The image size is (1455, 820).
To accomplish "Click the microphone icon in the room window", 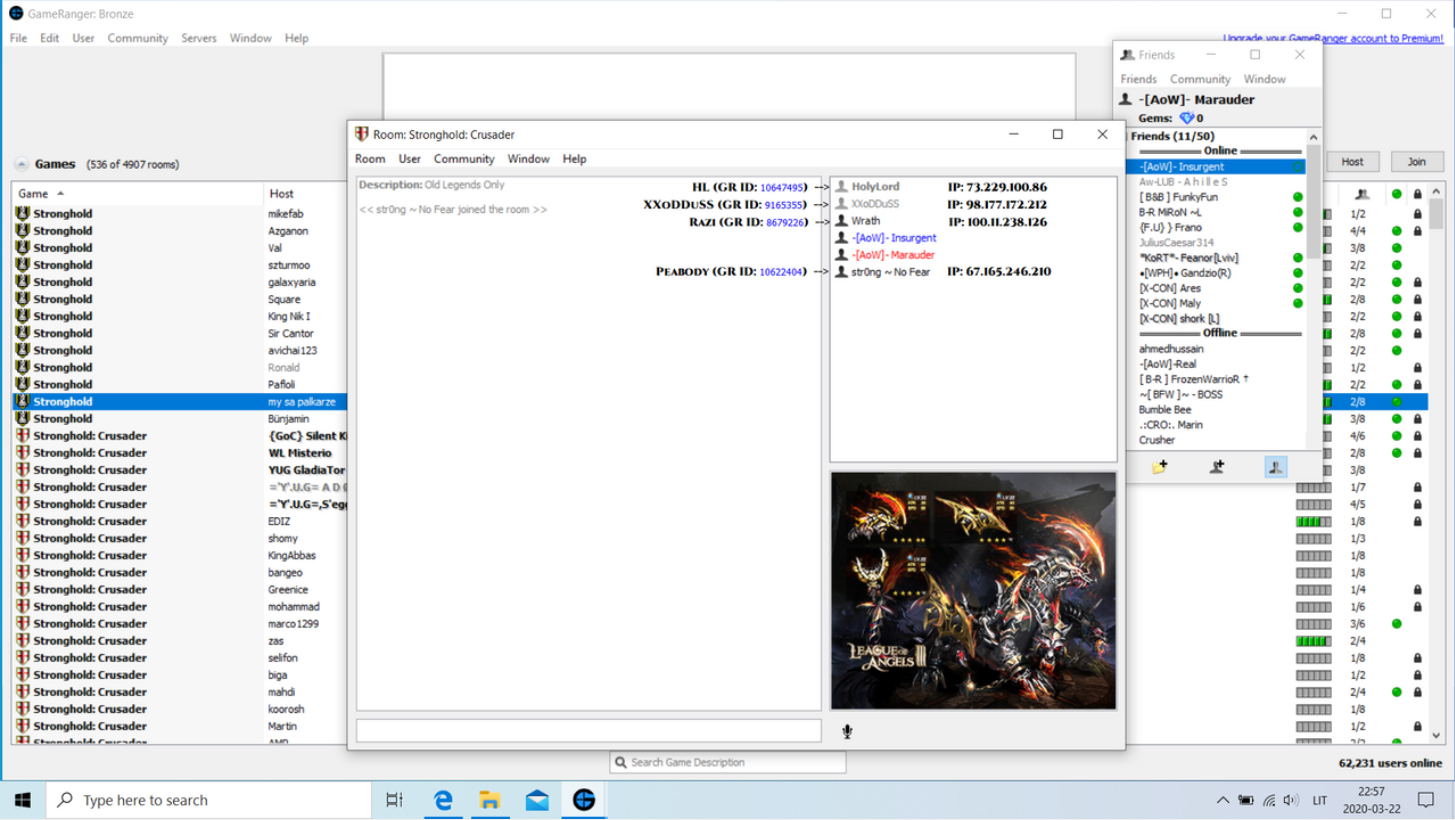I will coord(847,732).
